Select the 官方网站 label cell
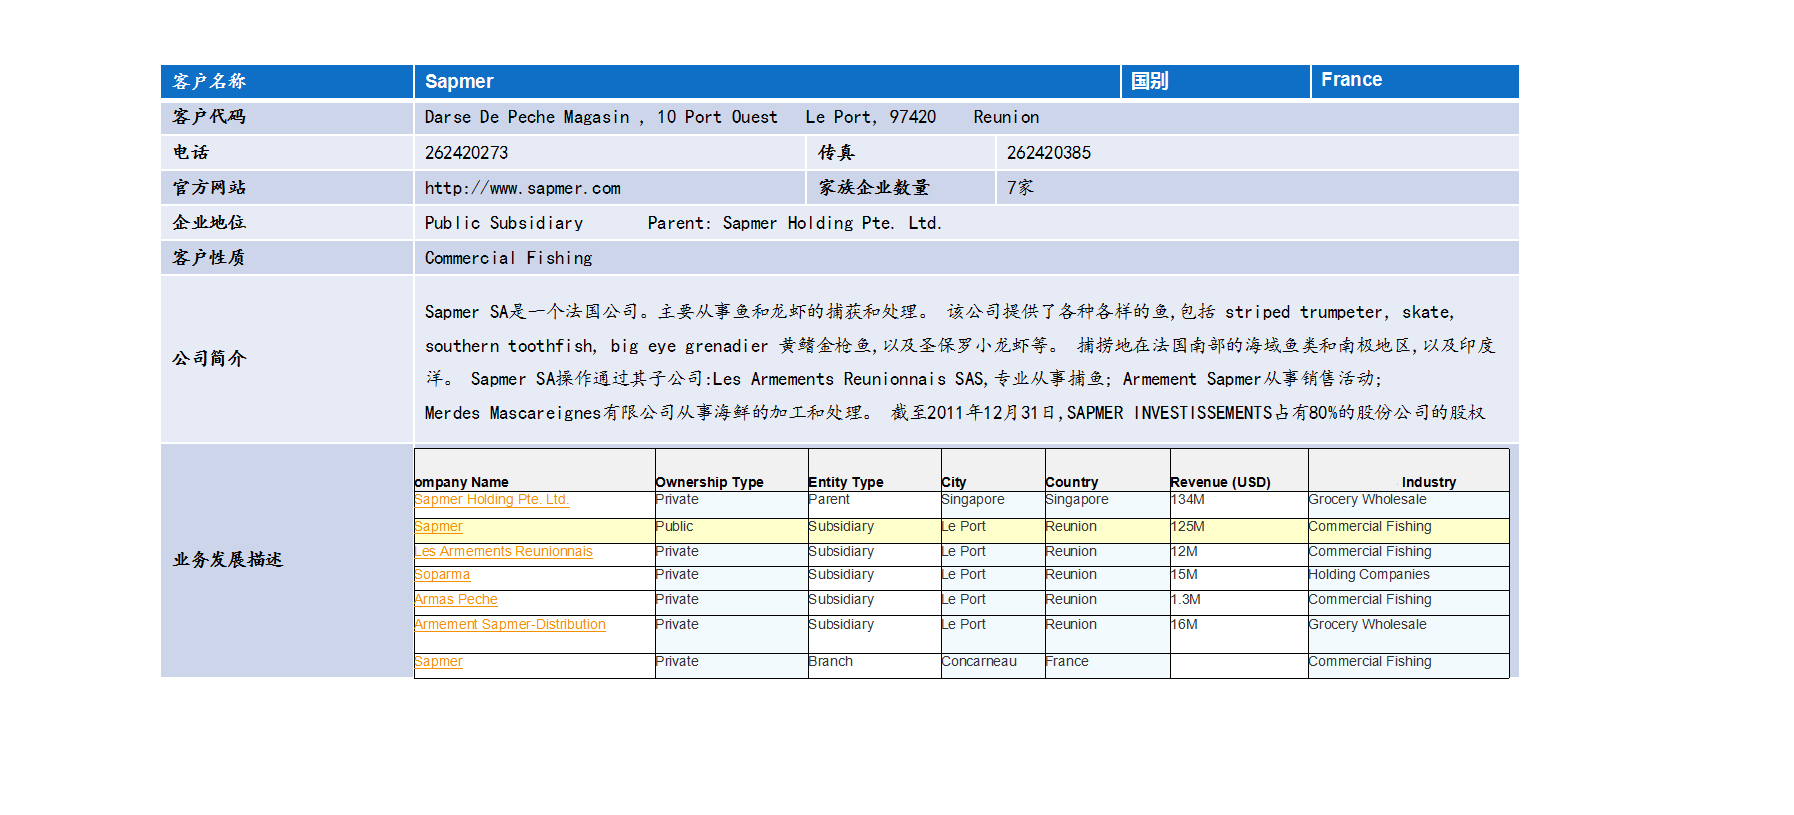Screen dimensions: 1794x815 pyautogui.click(x=287, y=188)
